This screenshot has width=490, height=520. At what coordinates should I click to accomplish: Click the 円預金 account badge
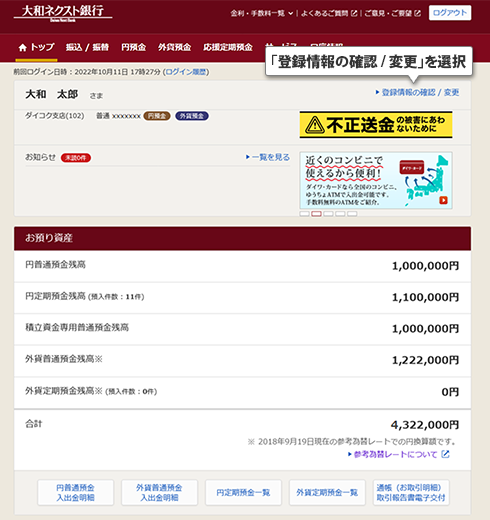(157, 116)
